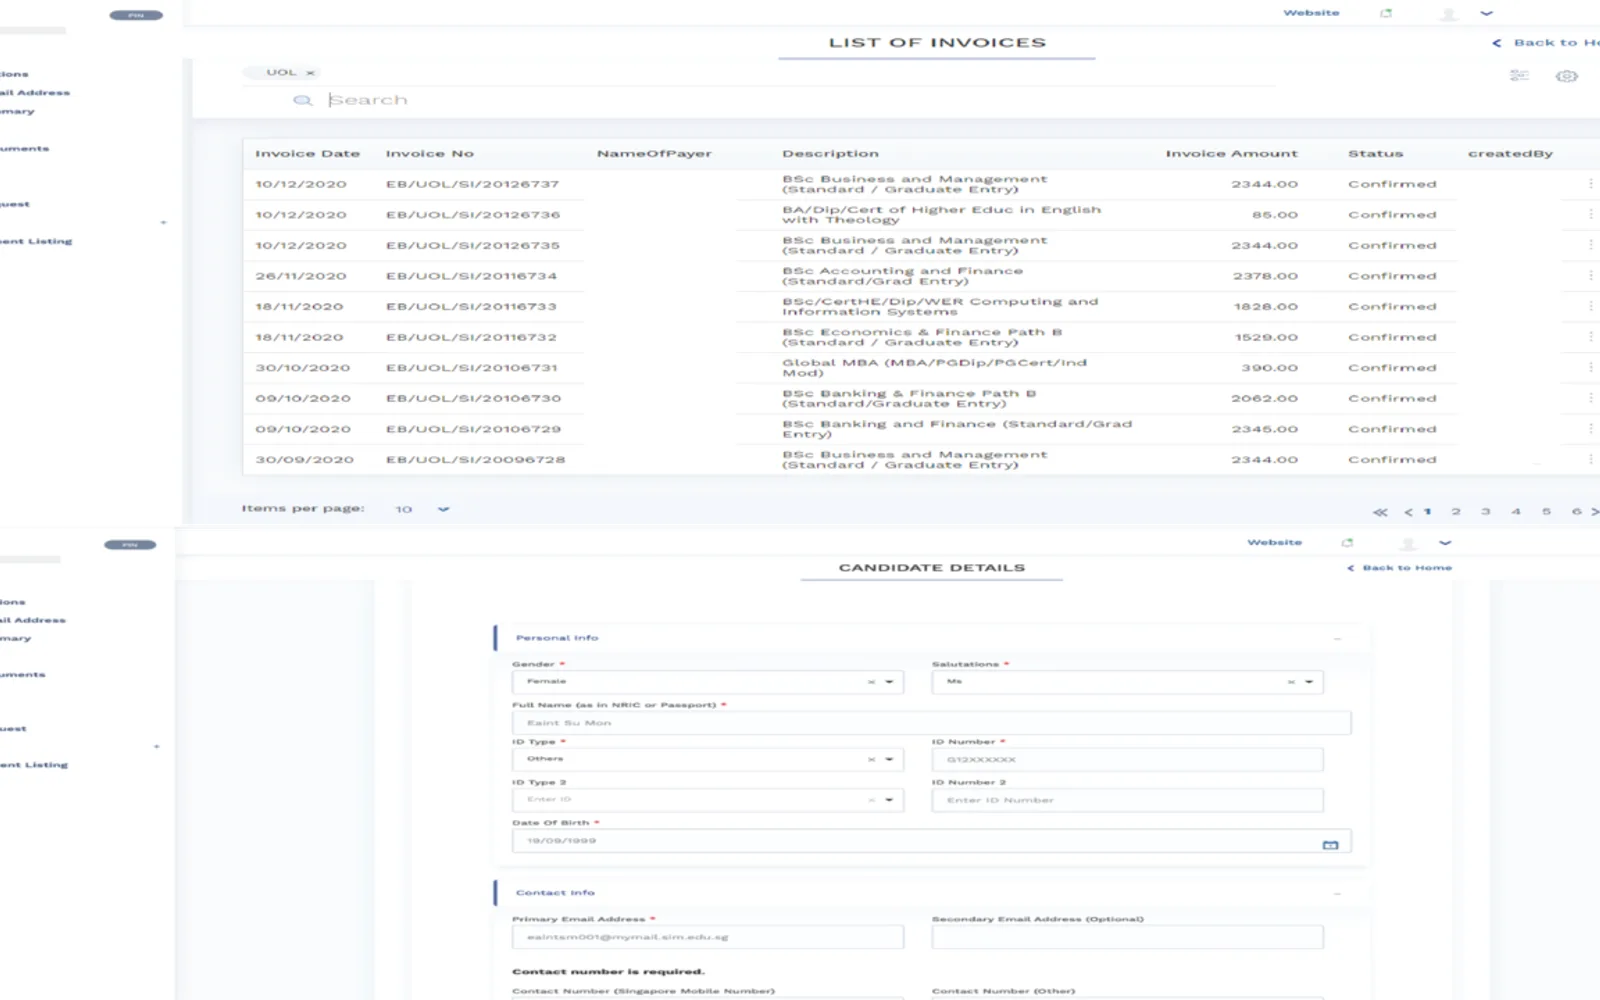This screenshot has width=1600, height=1000.
Task: Open the filter sliders icon above the invoice table
Action: click(1519, 75)
